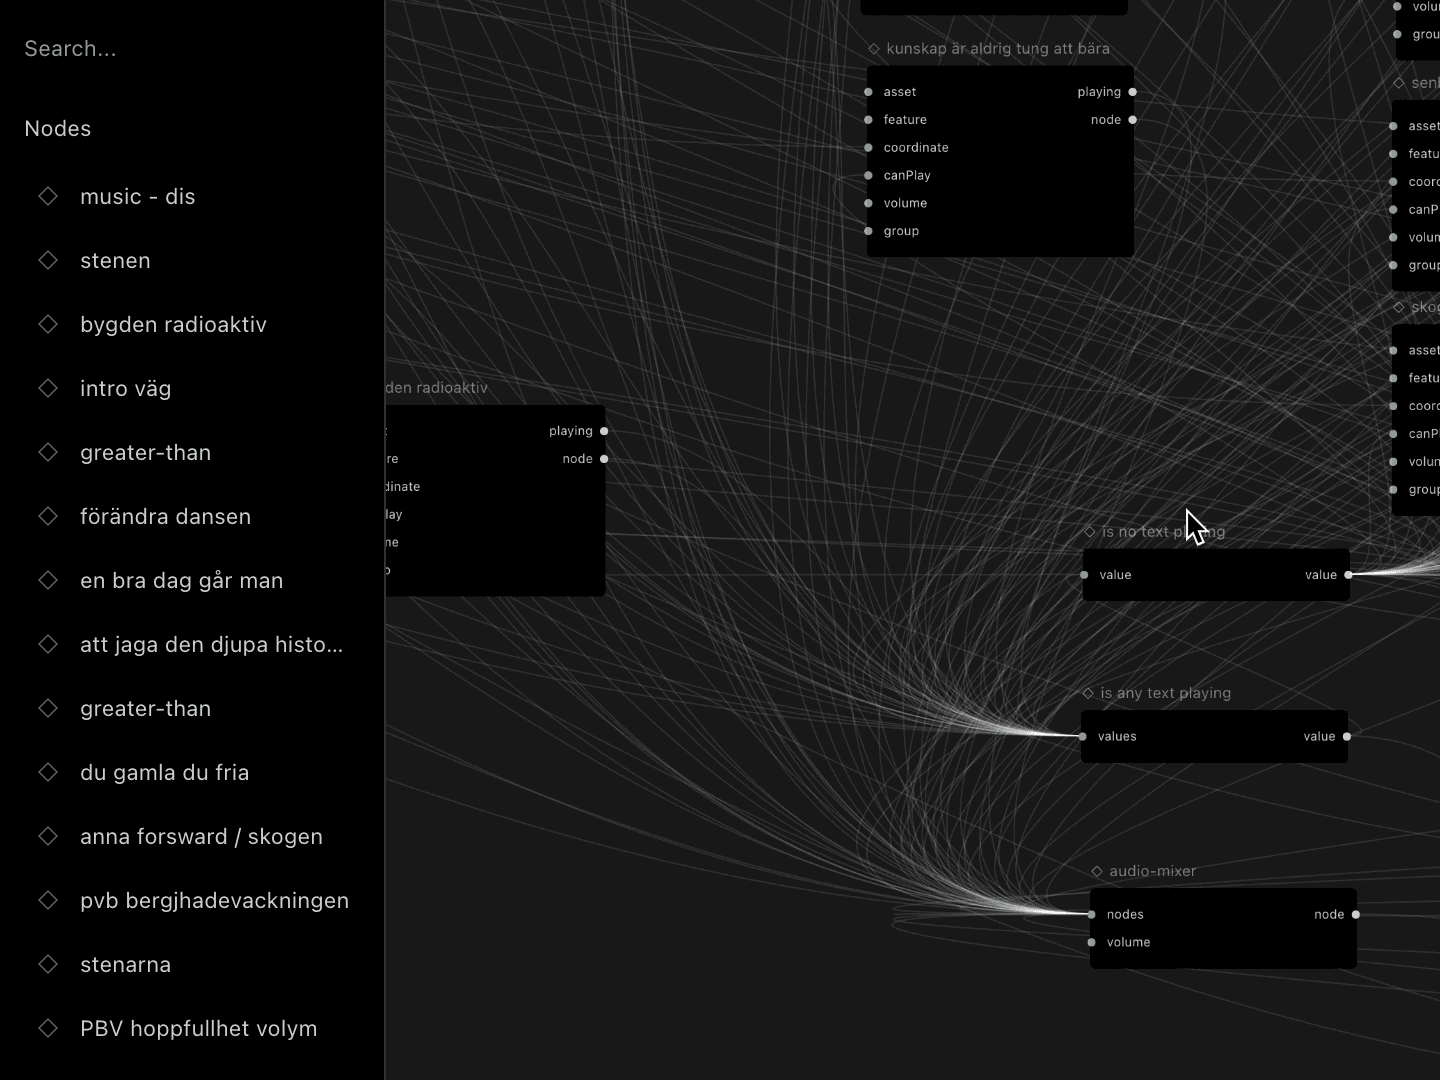
Task: Click the Search field in the sidebar
Action: (70, 48)
